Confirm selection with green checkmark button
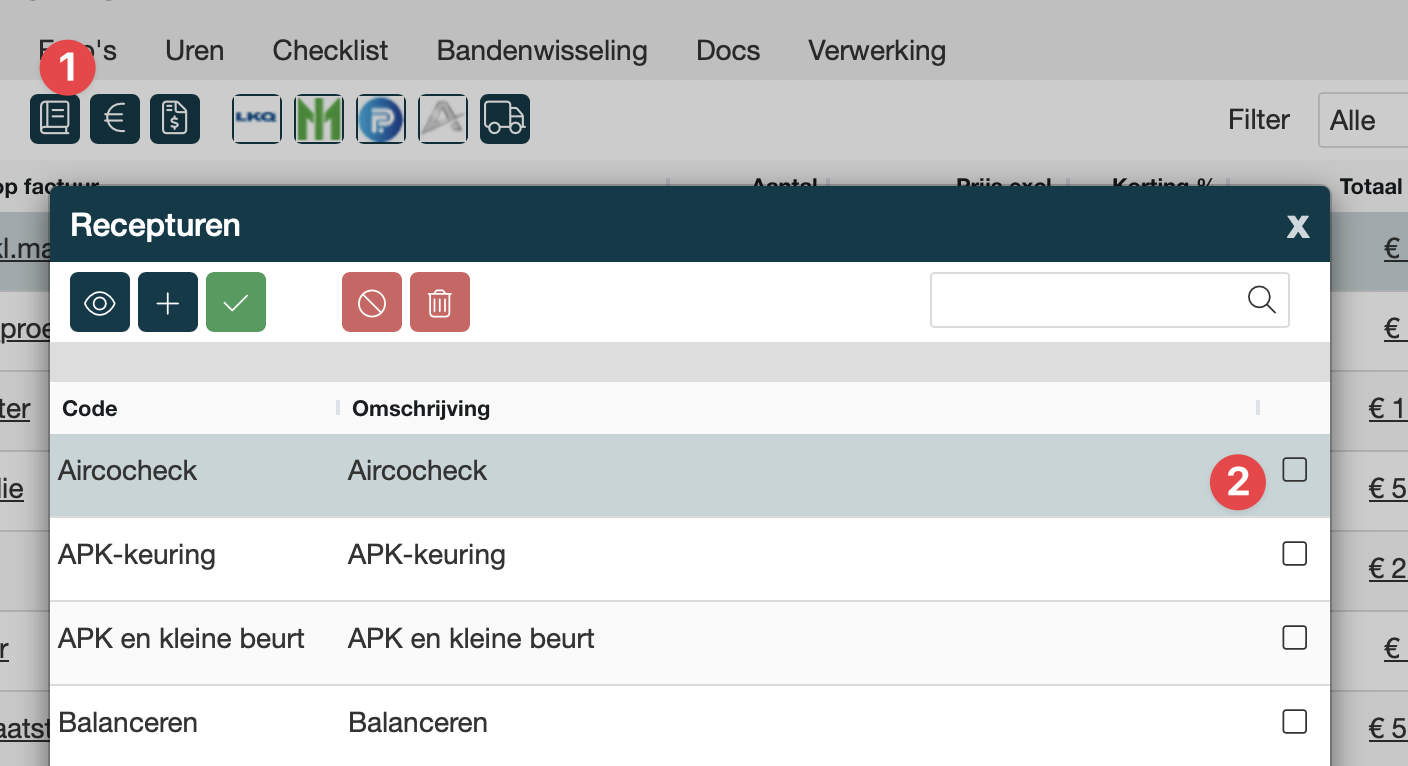The height and width of the screenshot is (766, 1408). pos(236,302)
